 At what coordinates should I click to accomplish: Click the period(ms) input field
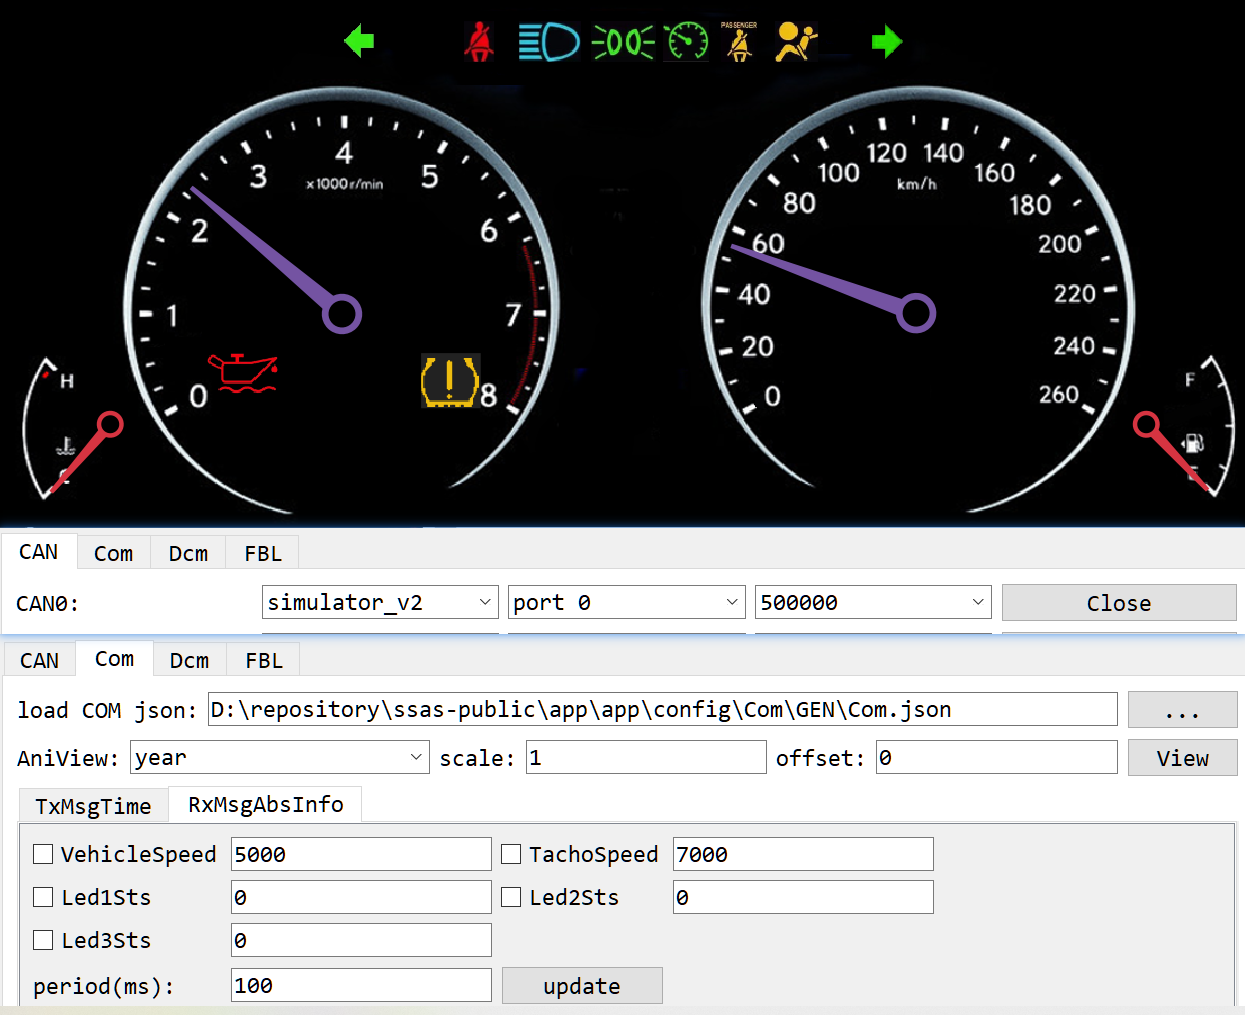[x=361, y=985]
